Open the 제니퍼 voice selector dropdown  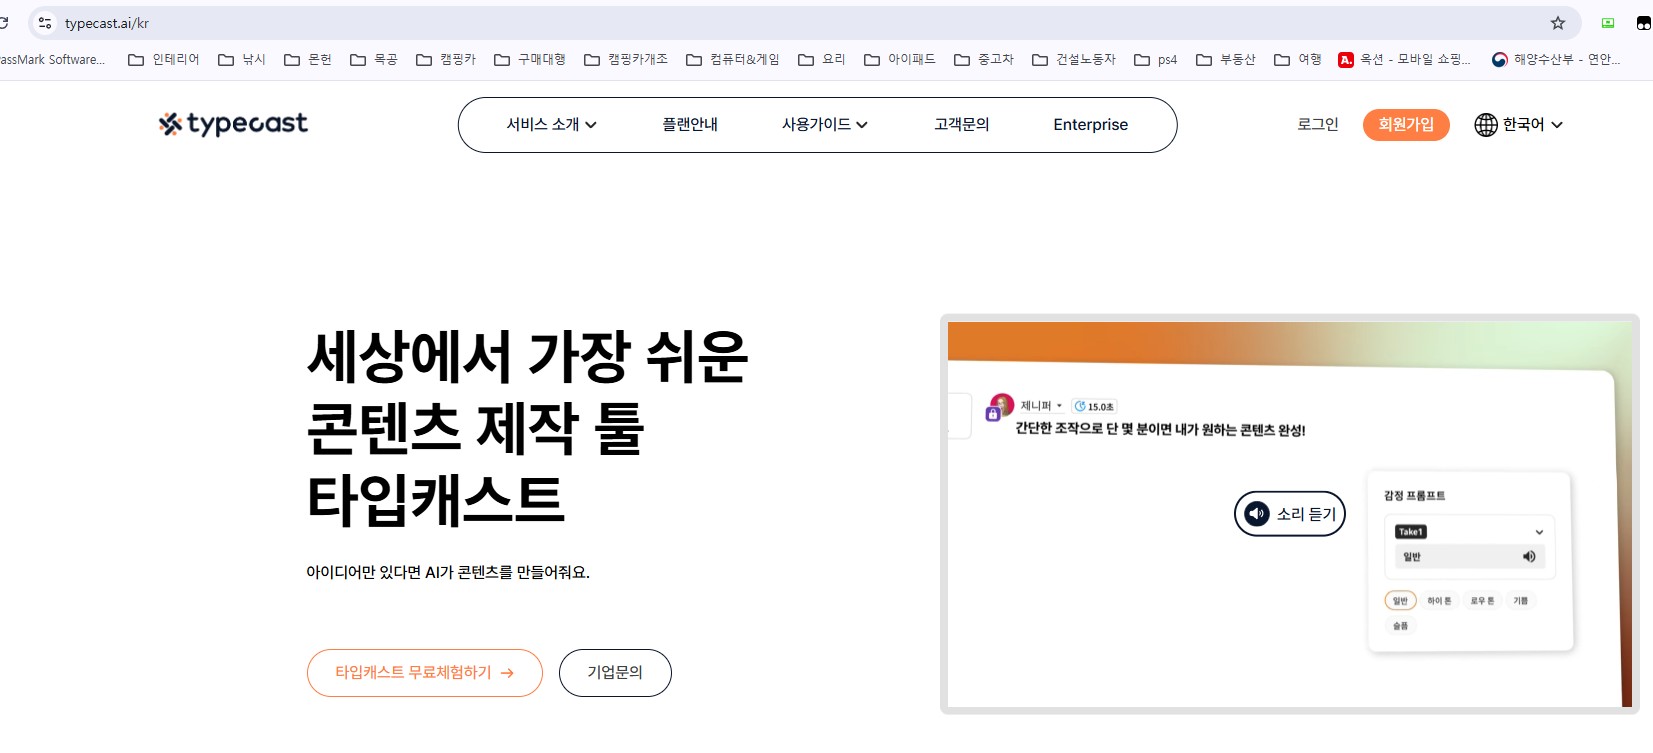(x=1041, y=406)
